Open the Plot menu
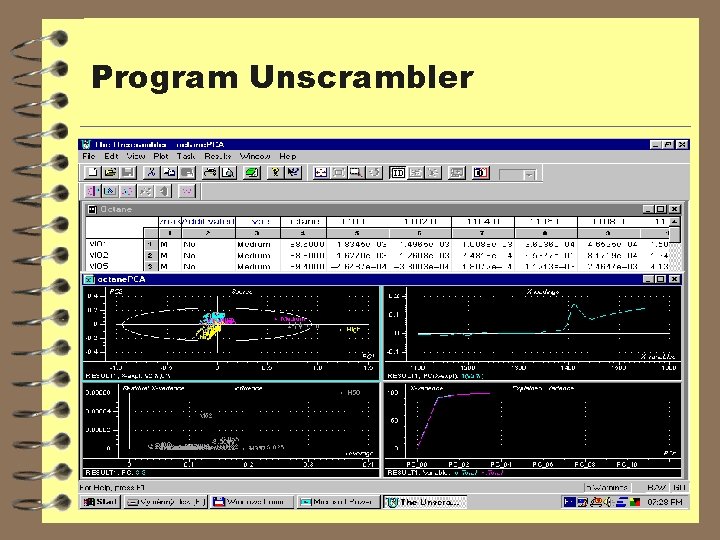This screenshot has height=540, width=720. click(161, 156)
